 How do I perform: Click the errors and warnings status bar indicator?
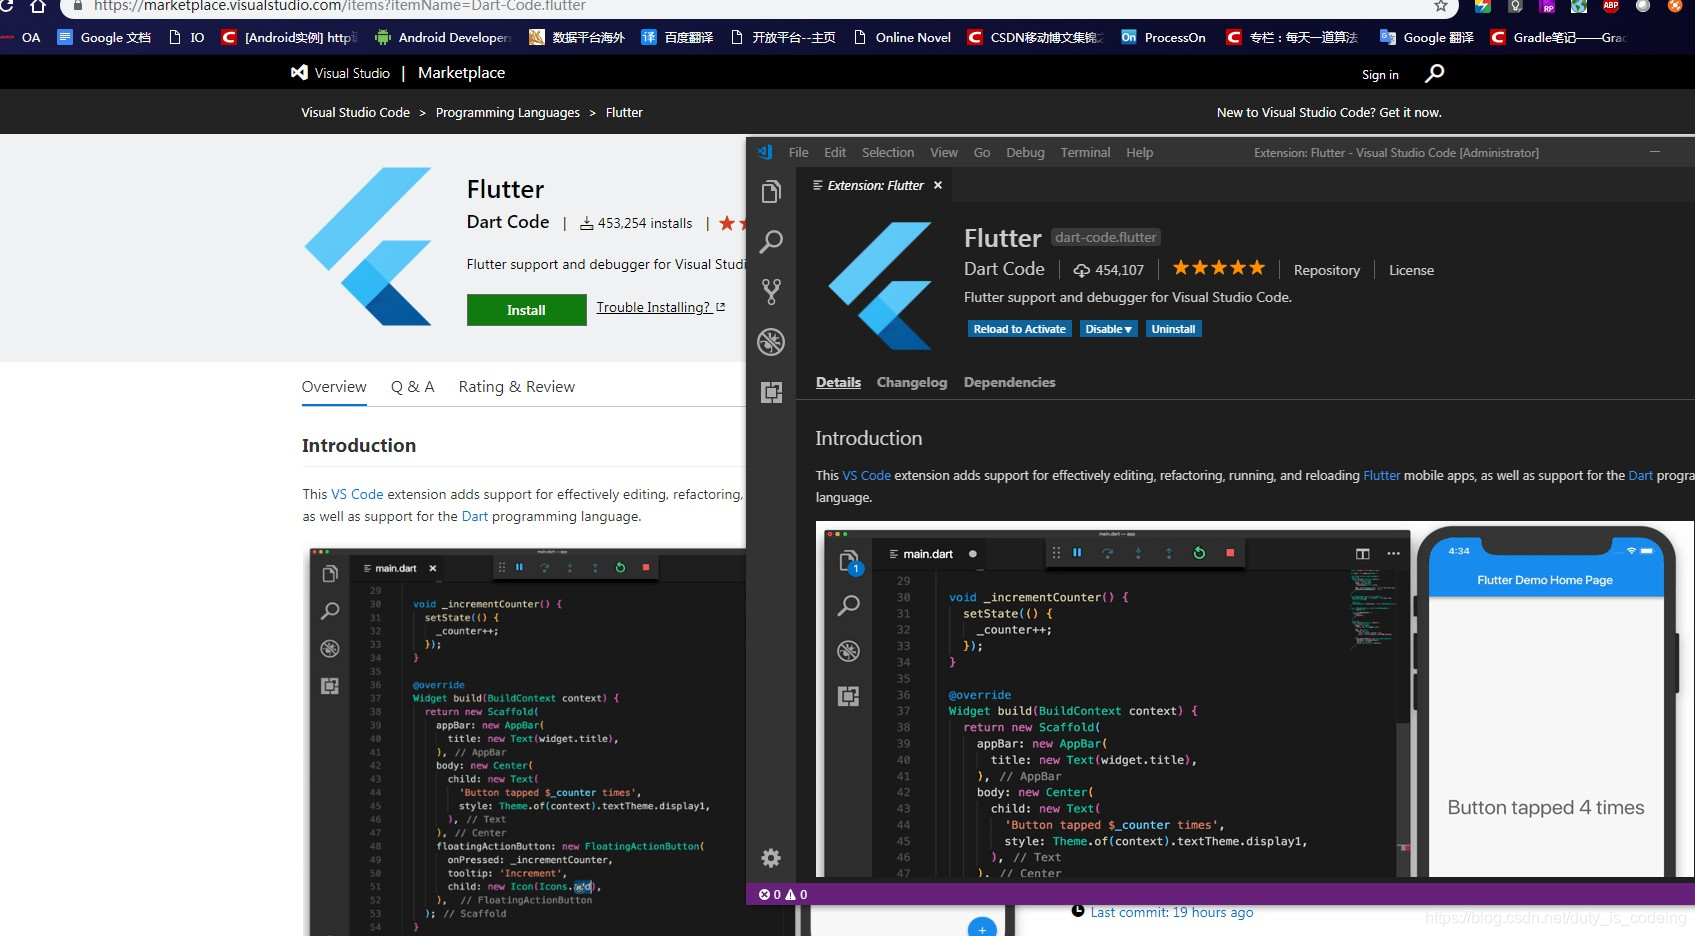click(783, 894)
